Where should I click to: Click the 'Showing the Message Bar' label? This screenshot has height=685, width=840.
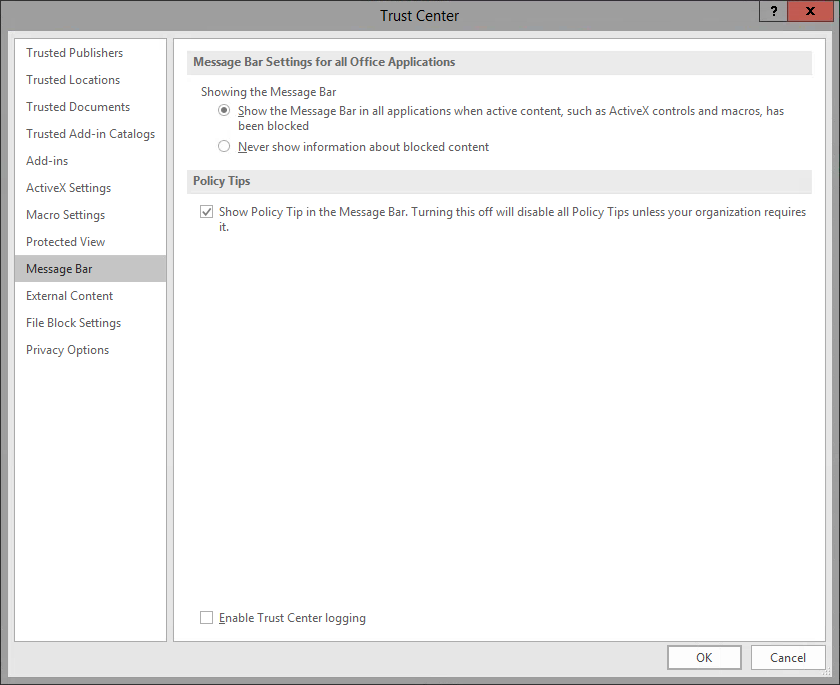268,92
